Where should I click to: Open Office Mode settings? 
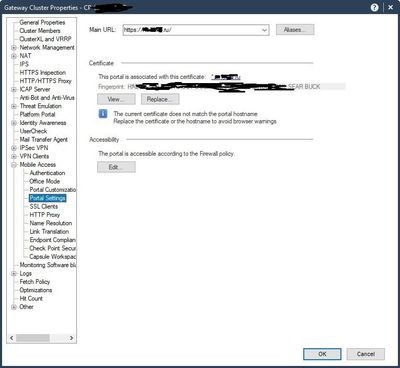pyautogui.click(x=44, y=181)
